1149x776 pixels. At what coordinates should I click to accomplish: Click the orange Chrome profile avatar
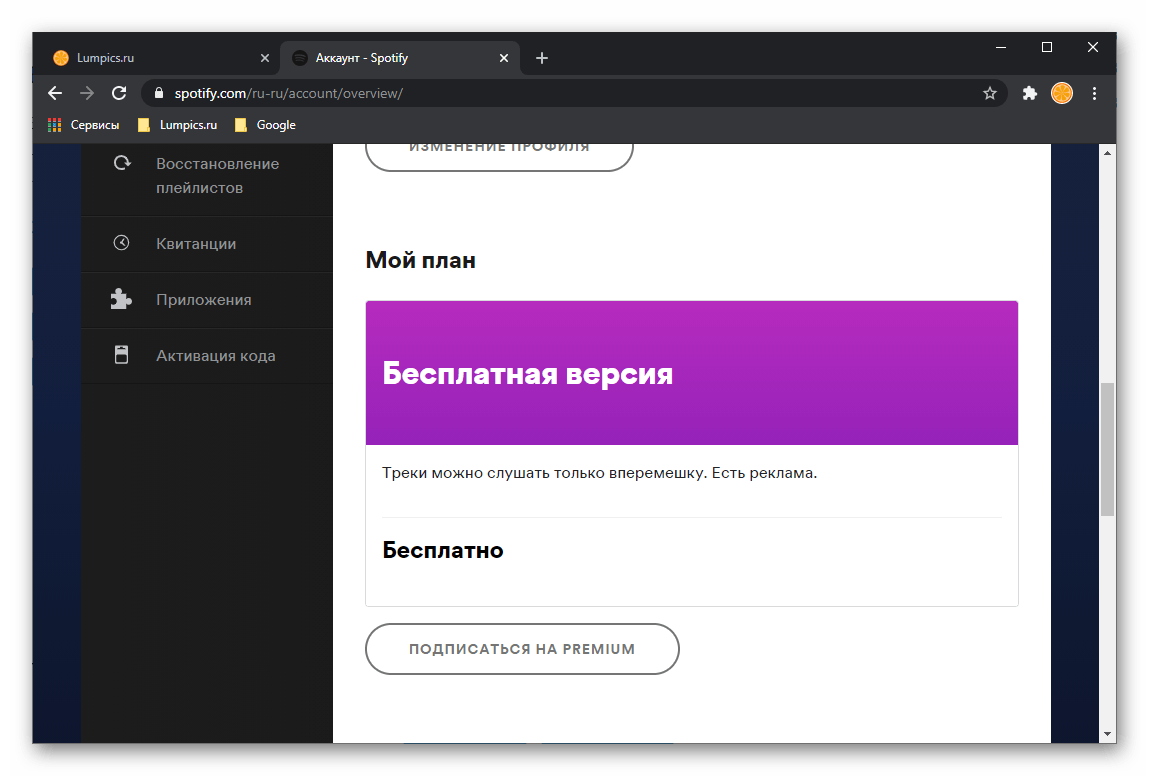coord(1062,93)
